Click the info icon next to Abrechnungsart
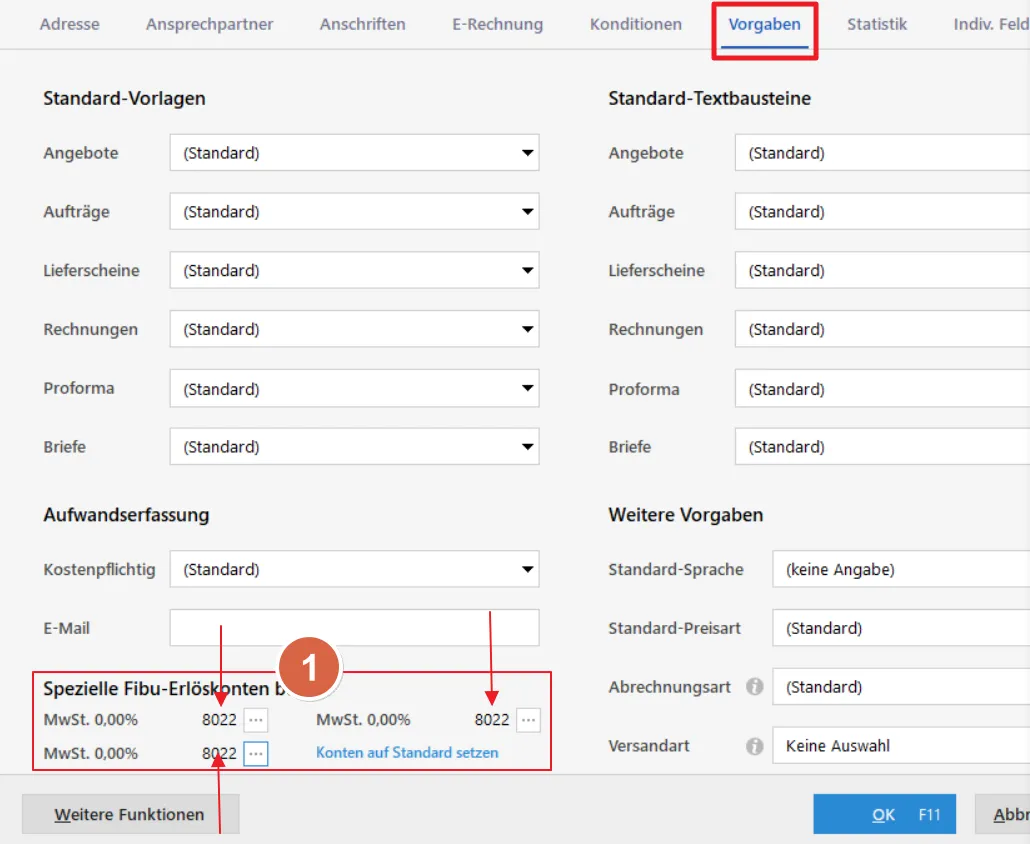The height and width of the screenshot is (844, 1030). click(x=755, y=688)
